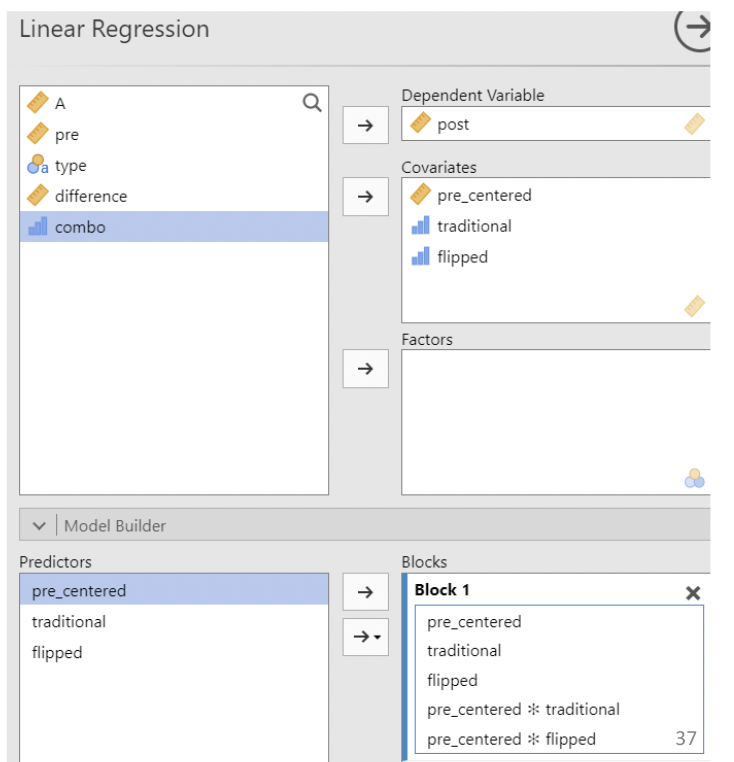Screen dimensions: 734x762
Task: Add predictor to Blocks with arrow button
Action: coord(365,592)
